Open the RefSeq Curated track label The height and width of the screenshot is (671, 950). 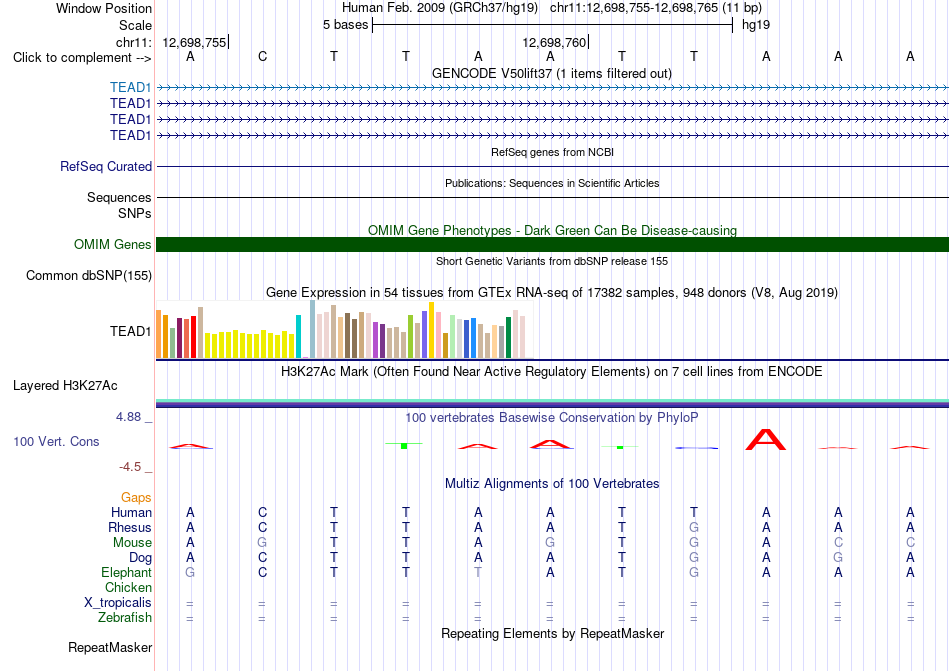(x=105, y=166)
